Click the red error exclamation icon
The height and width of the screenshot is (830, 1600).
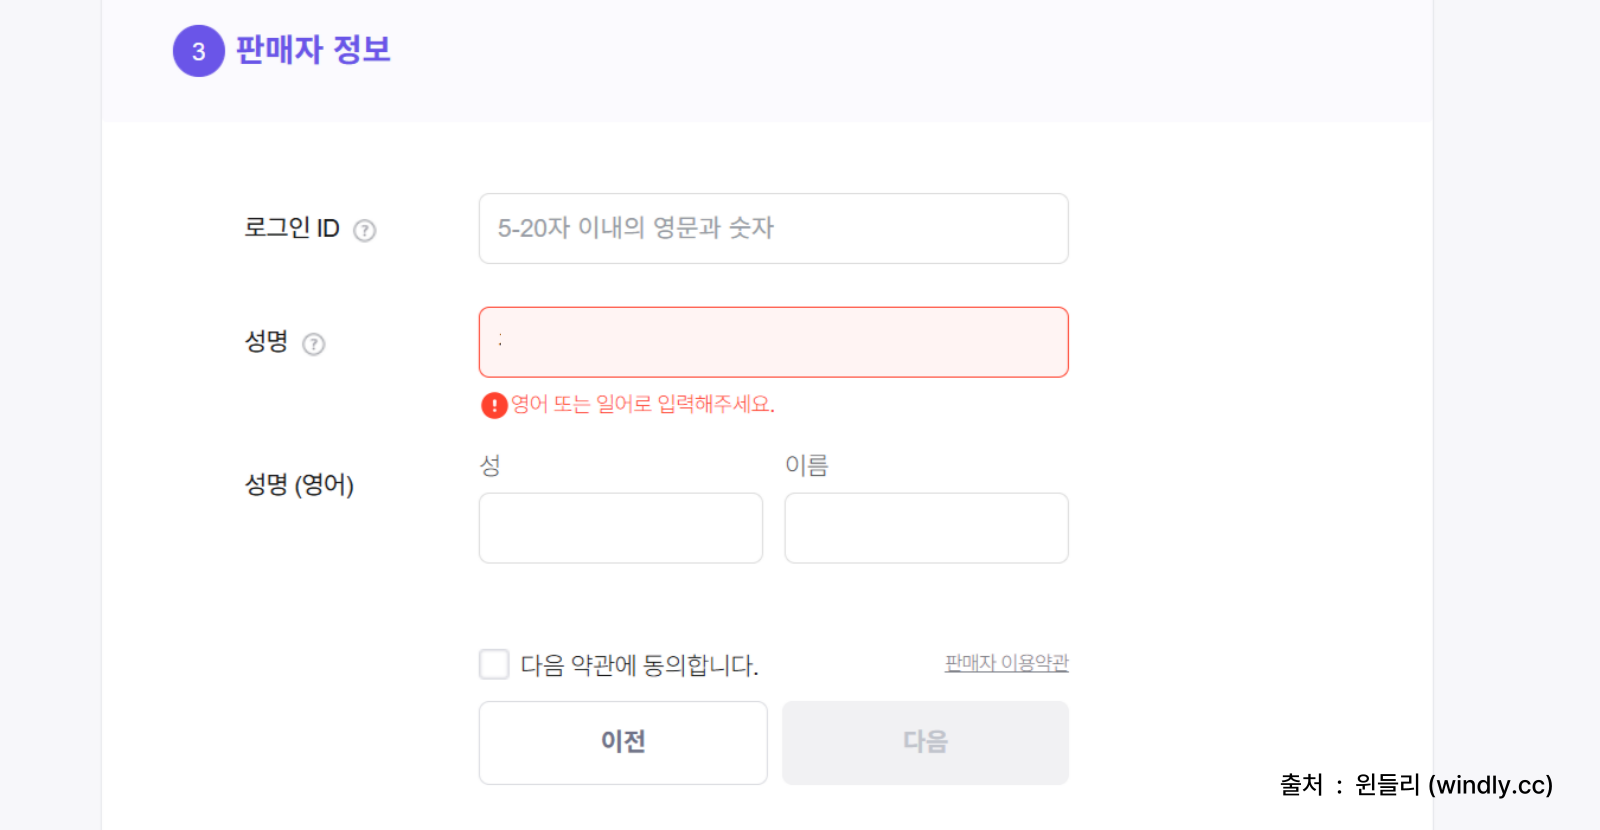(x=494, y=405)
